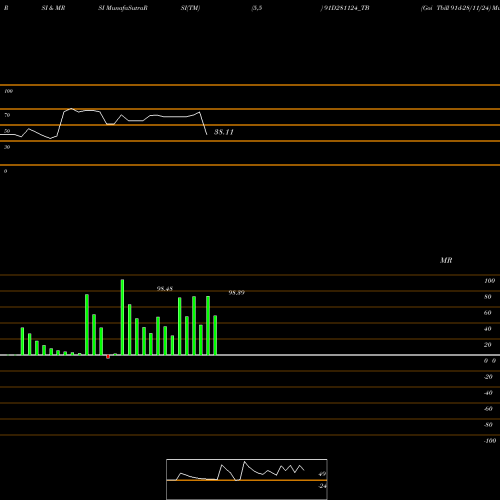Image resolution: width=500 pixels, height=500 pixels.
Task: Click the 98.48 value label above bars
Action: tap(165, 289)
